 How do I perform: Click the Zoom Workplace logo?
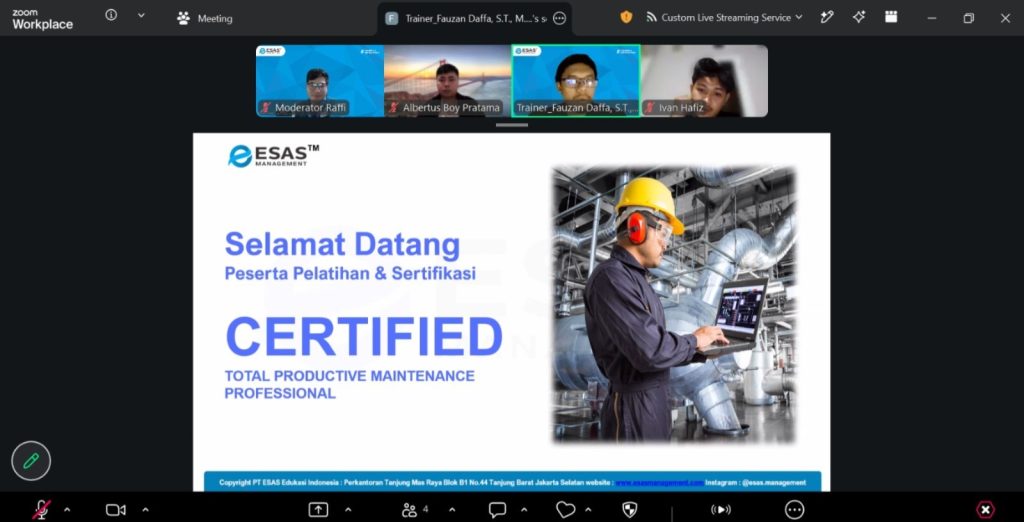click(x=42, y=19)
